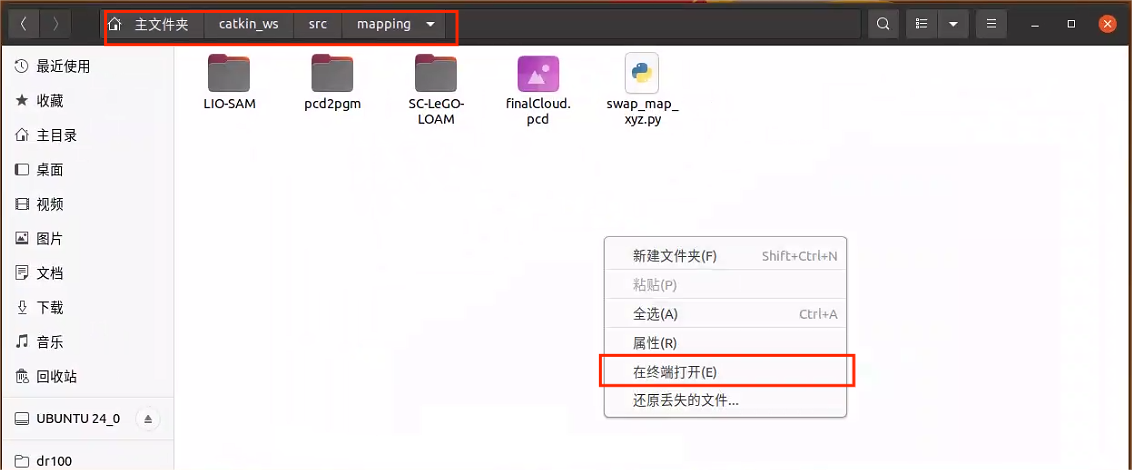Image resolution: width=1132 pixels, height=470 pixels.
Task: Open the view options dropdown arrow
Action: click(953, 24)
